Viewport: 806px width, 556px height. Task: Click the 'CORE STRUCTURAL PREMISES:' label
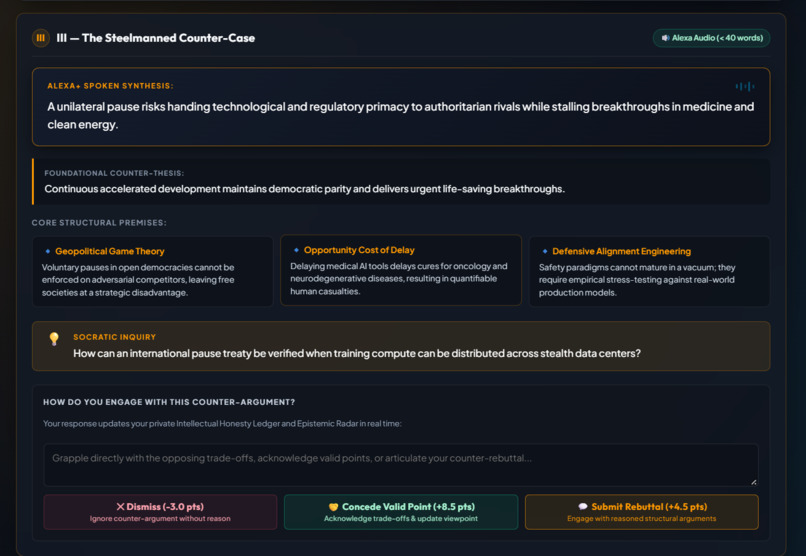(x=99, y=223)
